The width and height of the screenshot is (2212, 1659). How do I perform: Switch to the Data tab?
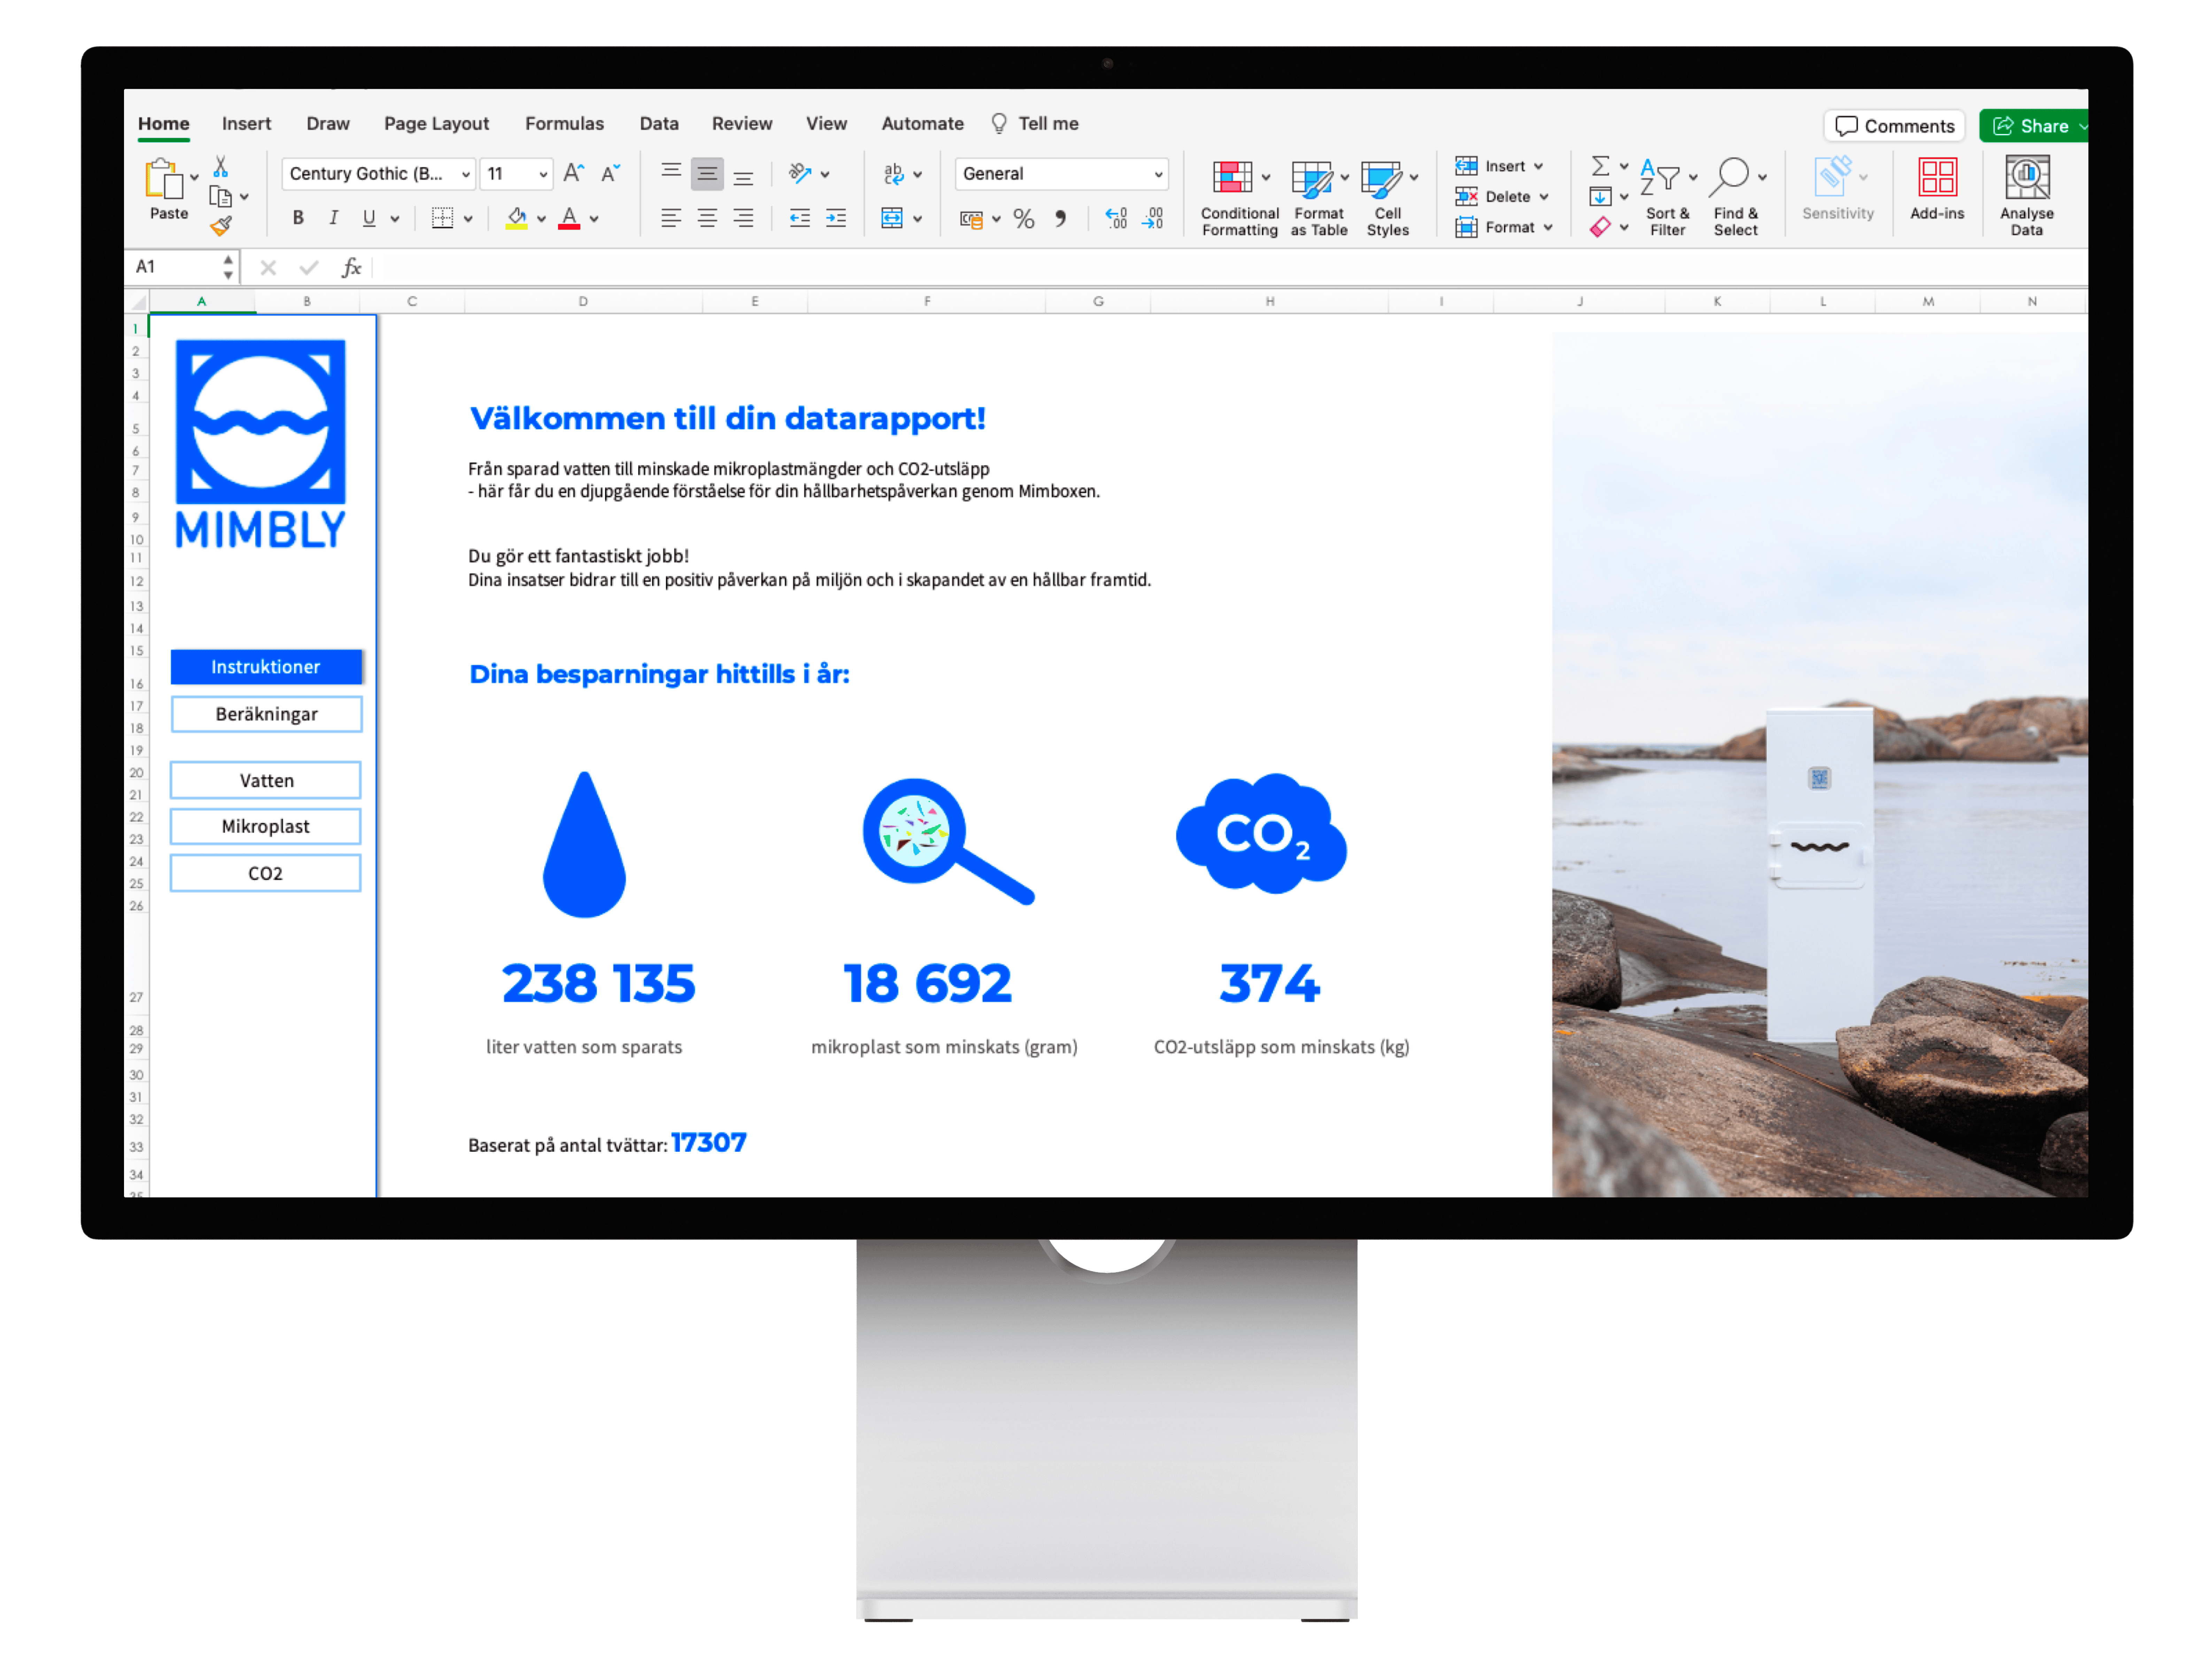tap(659, 124)
